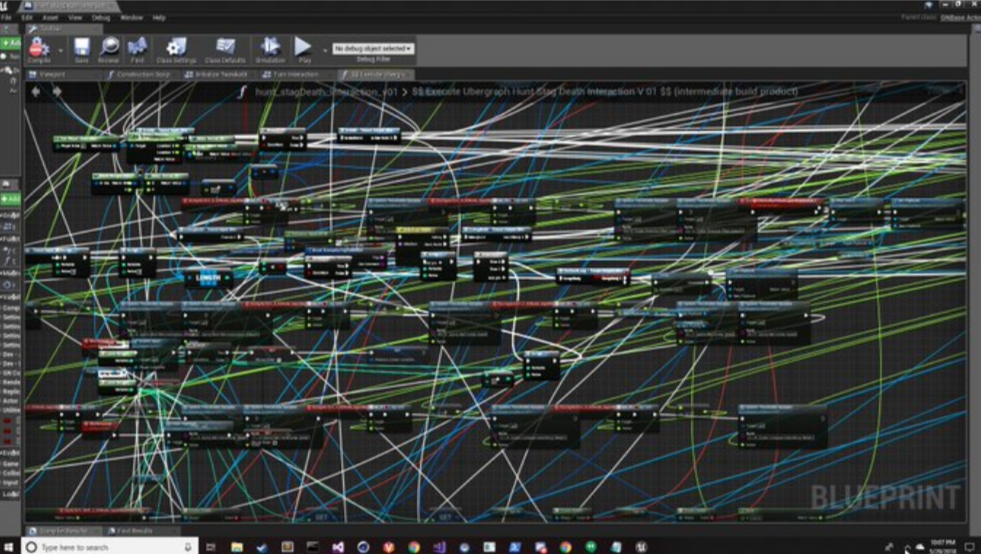Click the green Add button in left panel
This screenshot has height=554, width=981.
(10, 43)
